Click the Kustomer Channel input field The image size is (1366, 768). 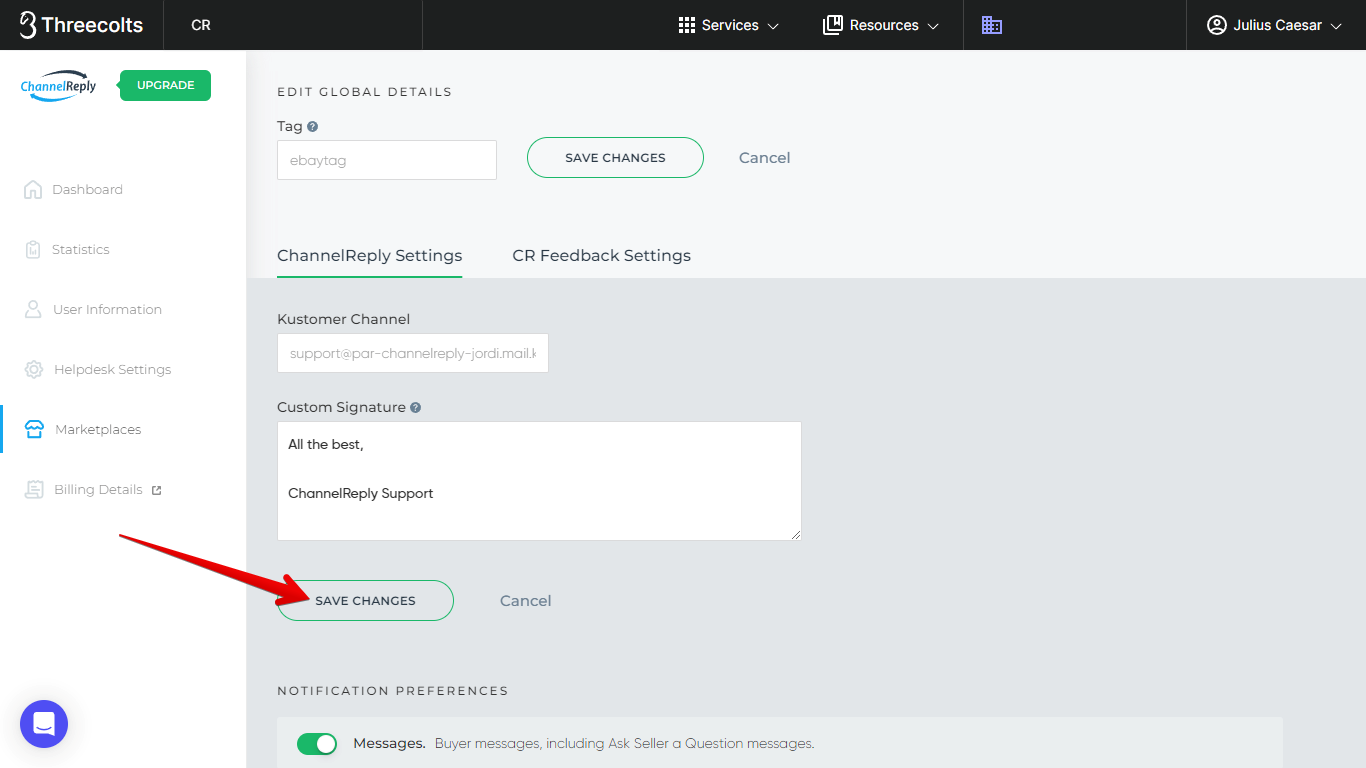(x=413, y=353)
